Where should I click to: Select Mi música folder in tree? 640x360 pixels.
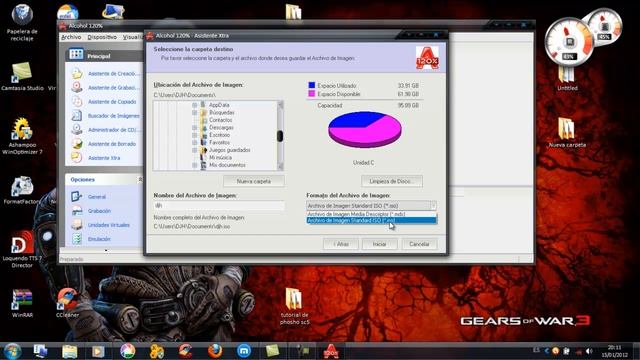click(x=220, y=158)
